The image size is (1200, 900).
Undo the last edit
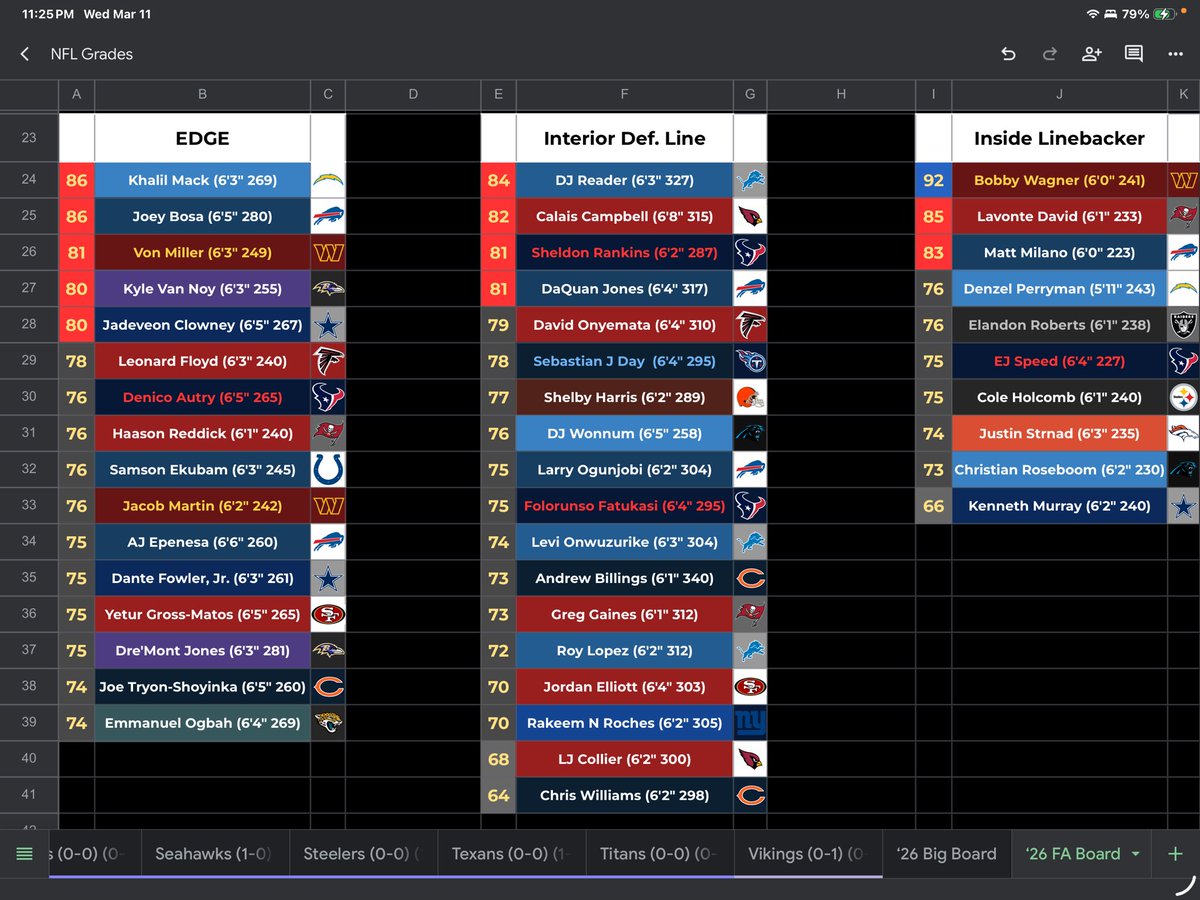tap(1008, 54)
